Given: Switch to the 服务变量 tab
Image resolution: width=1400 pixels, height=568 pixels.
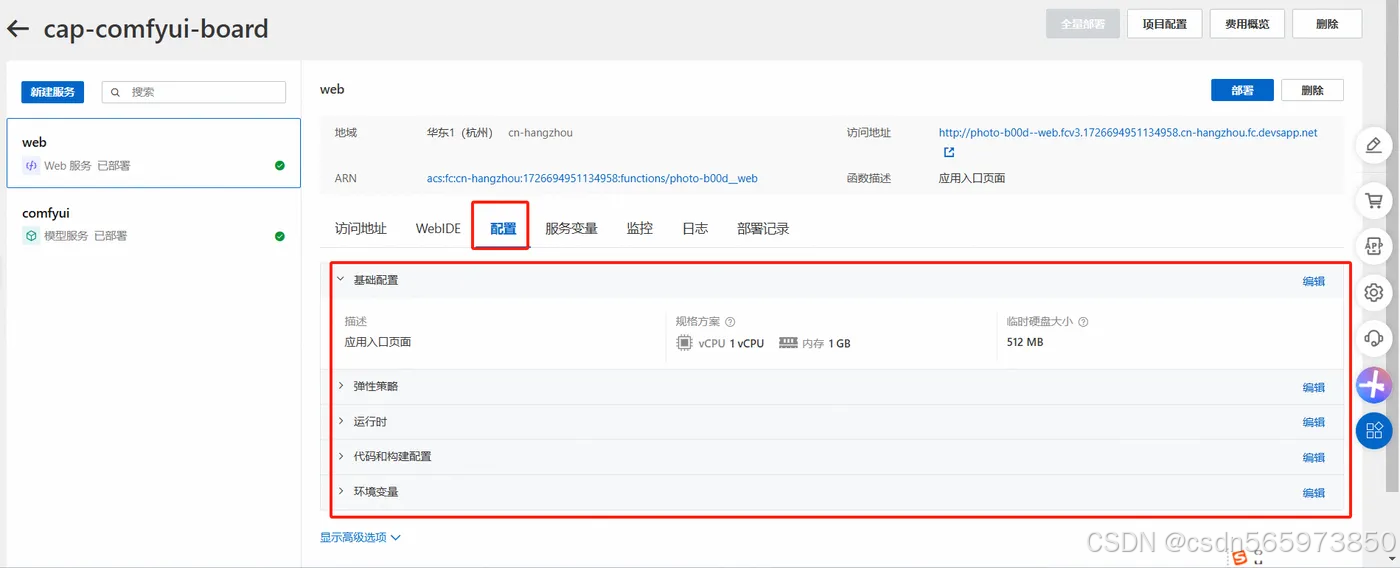Looking at the screenshot, I should coord(571,228).
